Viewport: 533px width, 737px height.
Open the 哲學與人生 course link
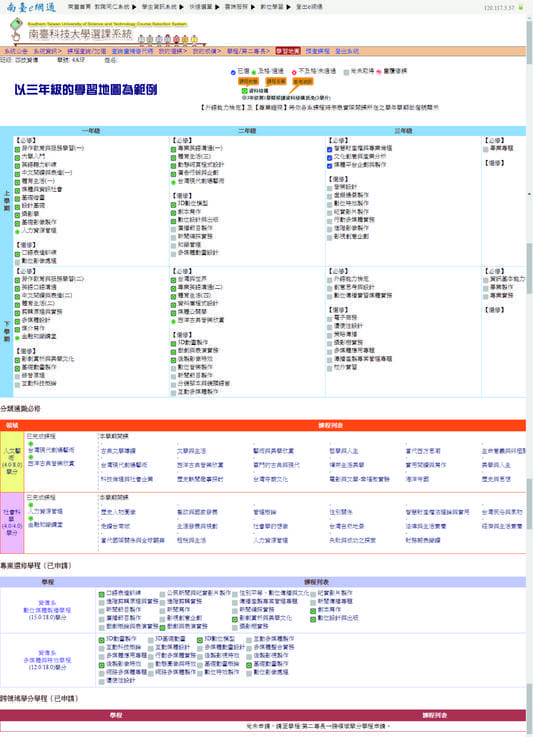(x=344, y=451)
